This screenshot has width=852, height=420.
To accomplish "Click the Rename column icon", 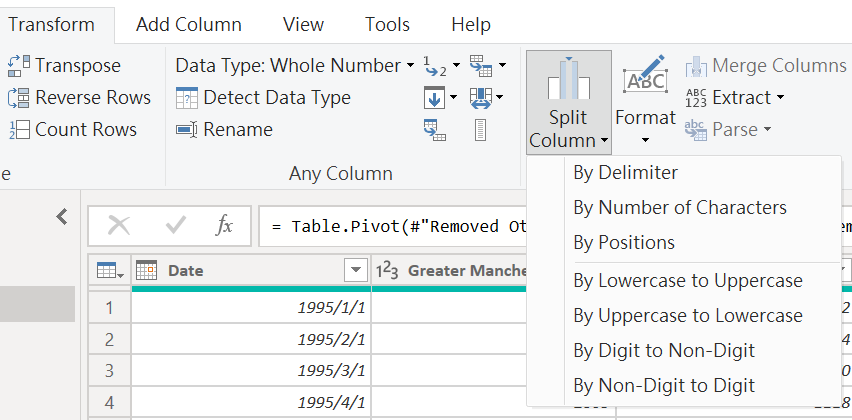I will click(187, 130).
